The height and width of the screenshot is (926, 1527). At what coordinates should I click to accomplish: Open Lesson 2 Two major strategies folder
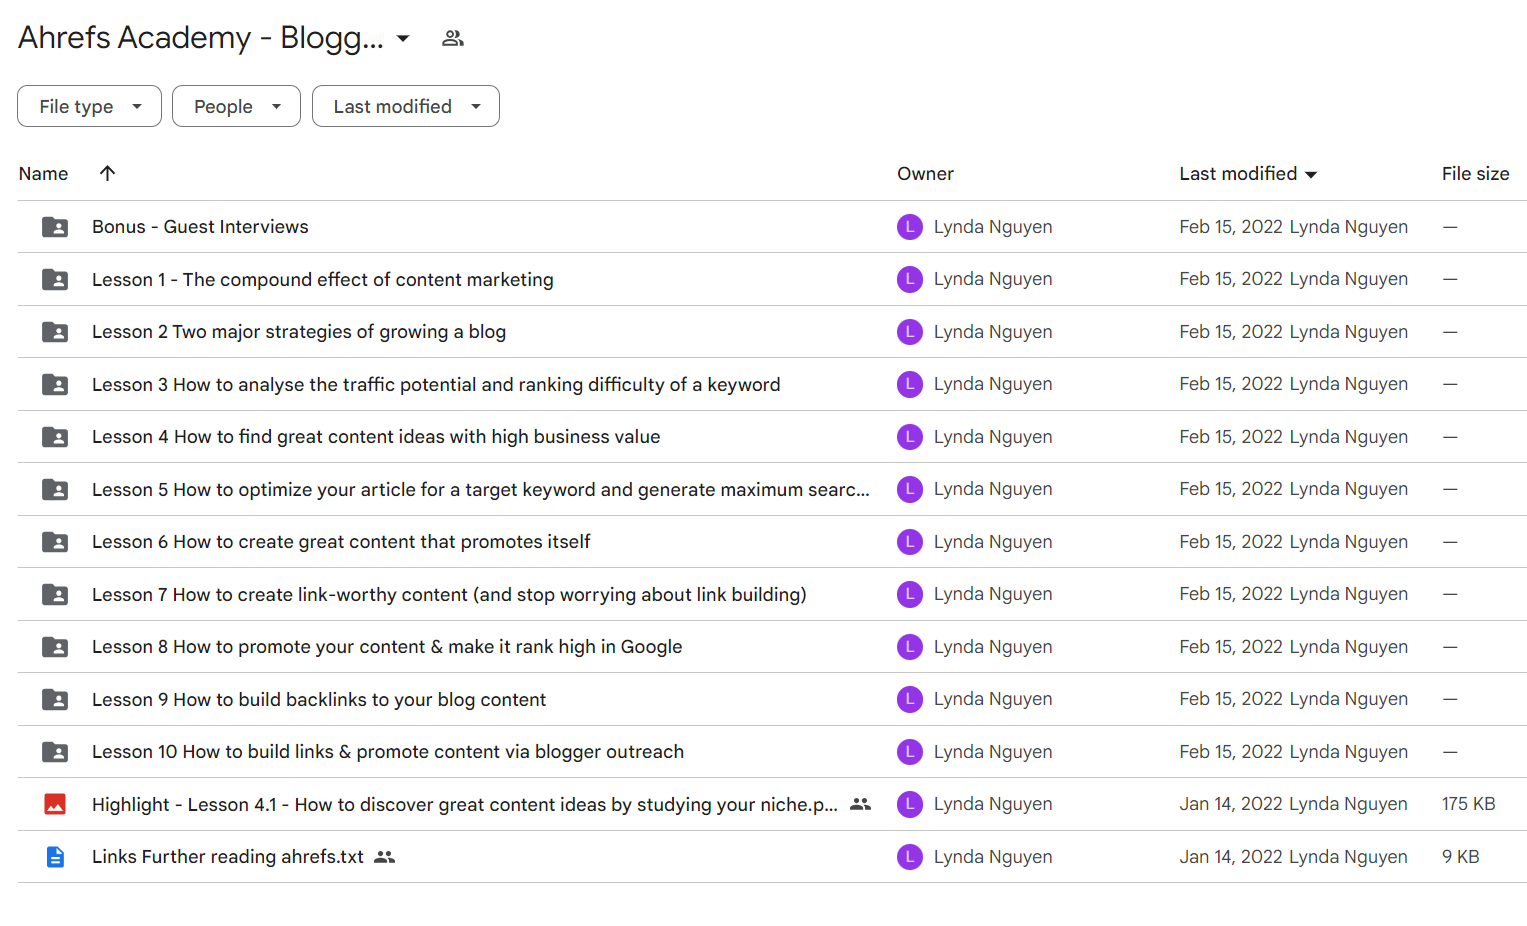coord(299,332)
